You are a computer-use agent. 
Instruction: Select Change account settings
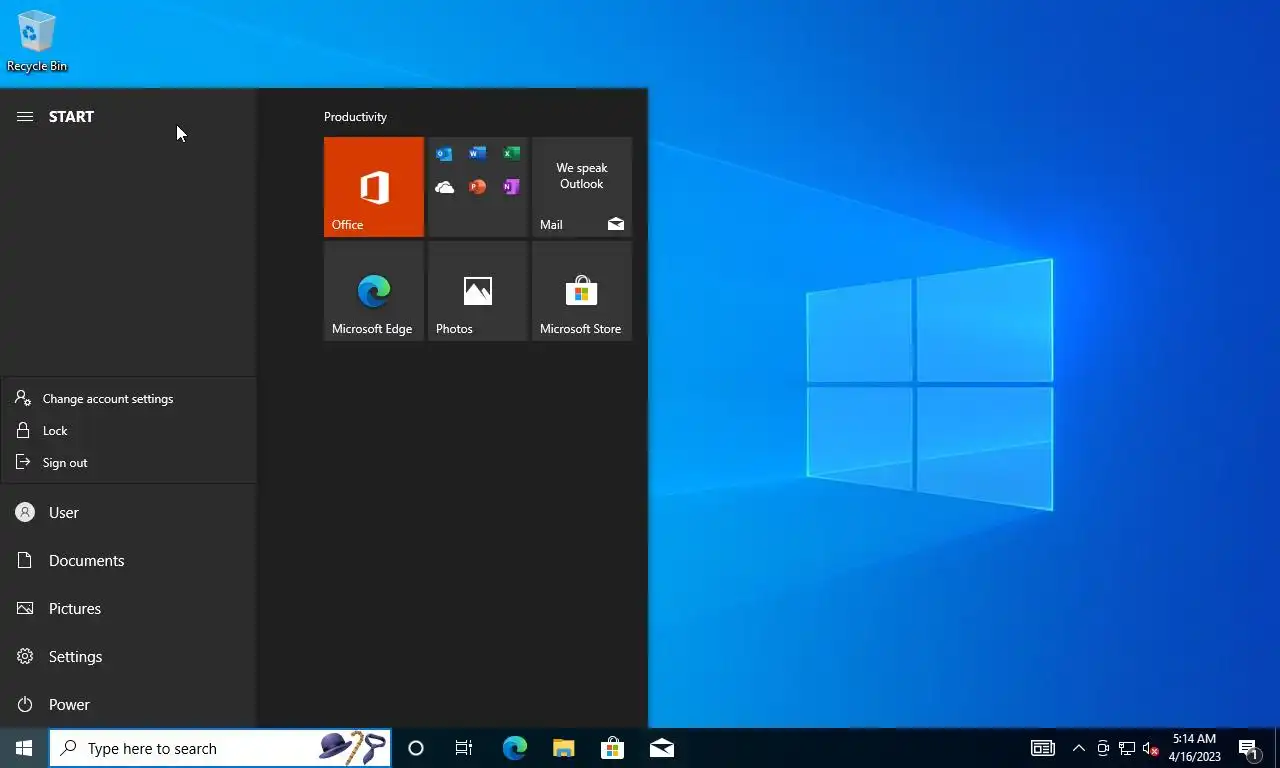pos(128,398)
